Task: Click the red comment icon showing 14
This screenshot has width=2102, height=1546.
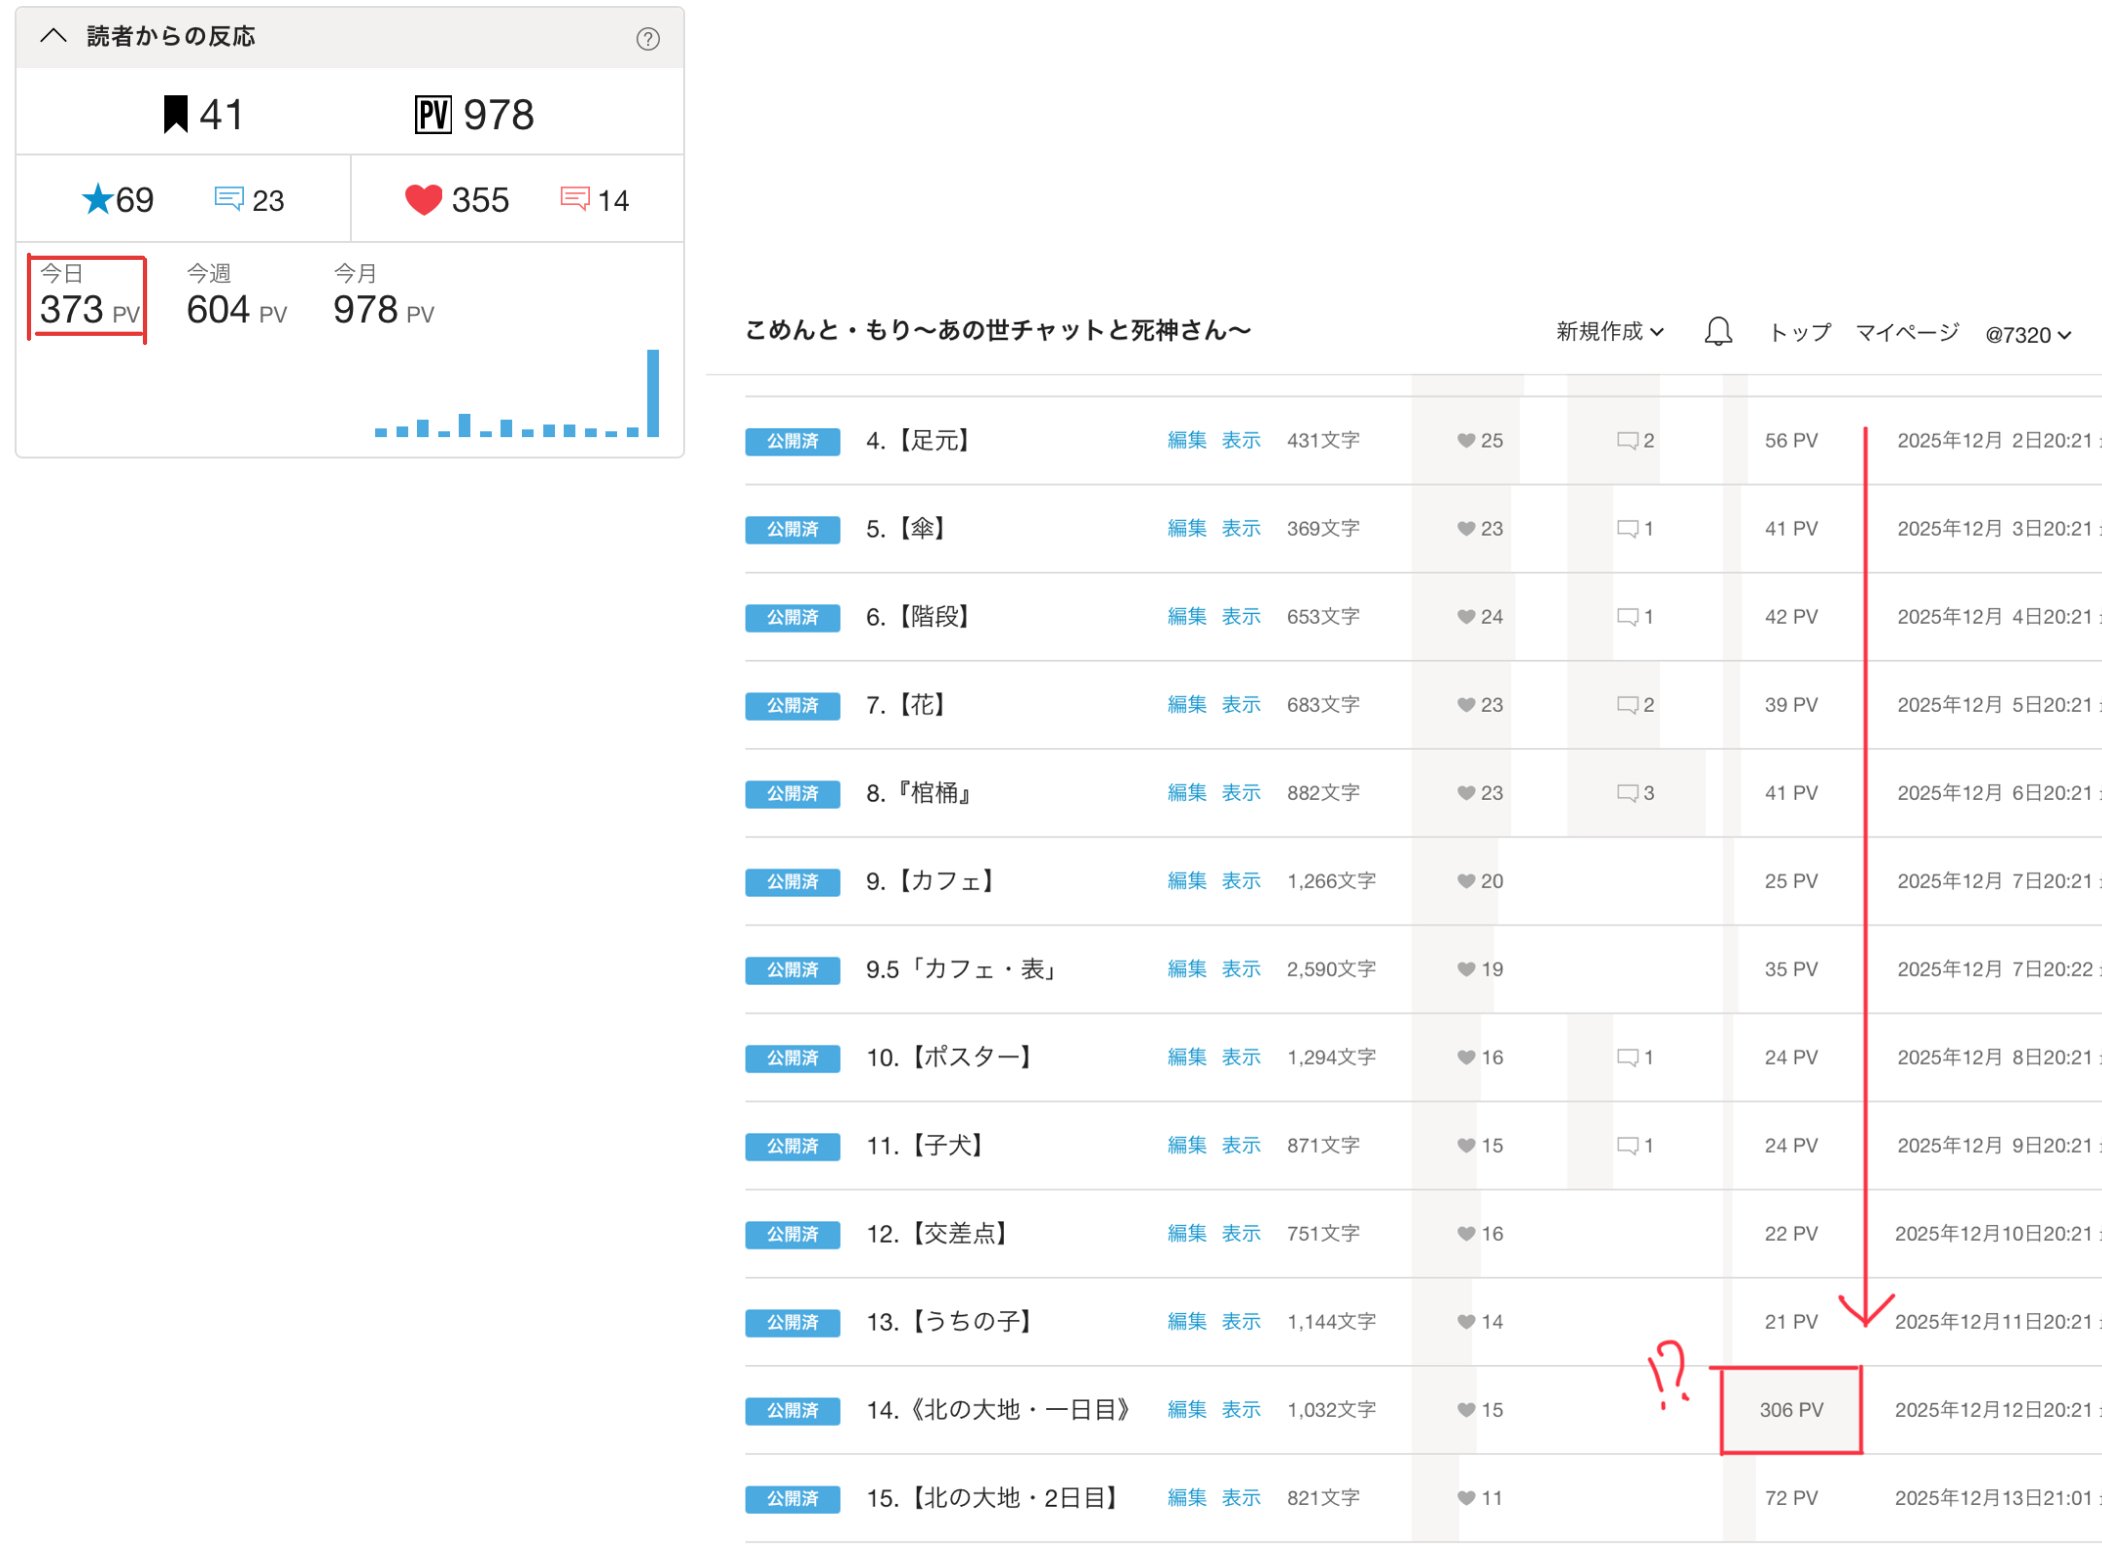Action: [575, 198]
